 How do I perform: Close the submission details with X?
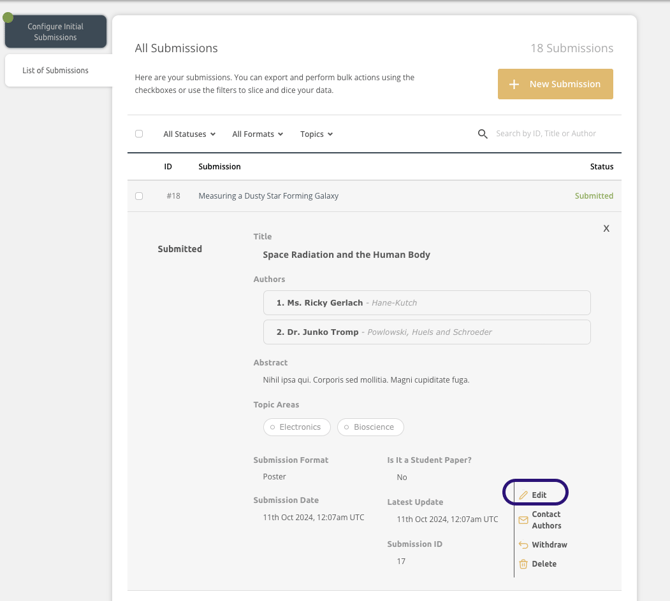coord(606,229)
